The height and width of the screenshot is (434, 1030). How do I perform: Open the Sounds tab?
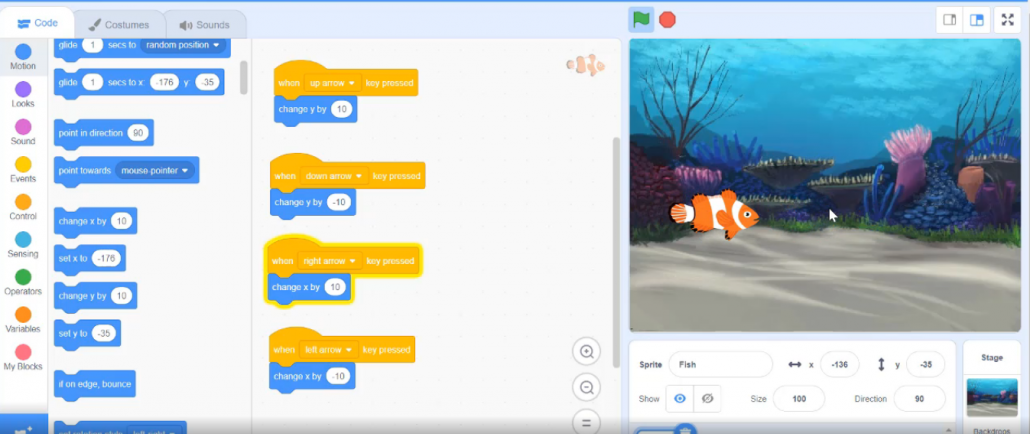click(204, 25)
